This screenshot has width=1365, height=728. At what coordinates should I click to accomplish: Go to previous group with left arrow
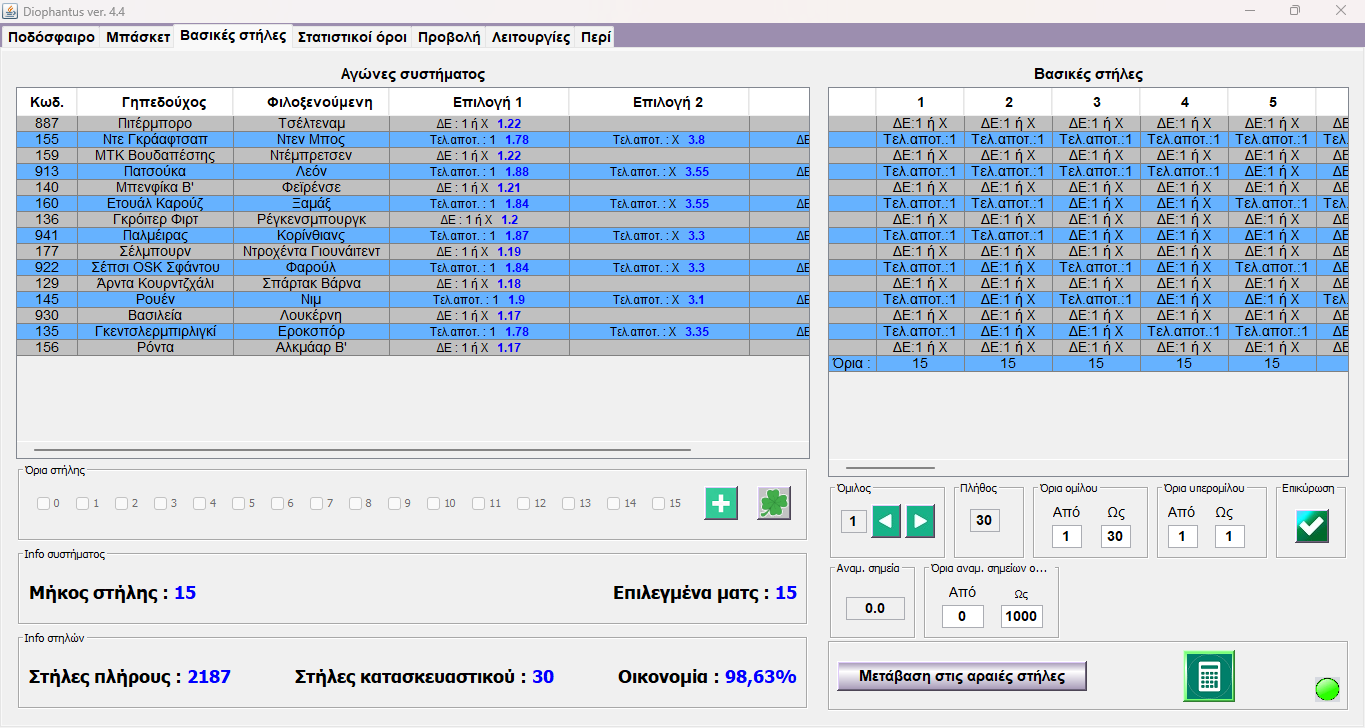click(x=886, y=521)
